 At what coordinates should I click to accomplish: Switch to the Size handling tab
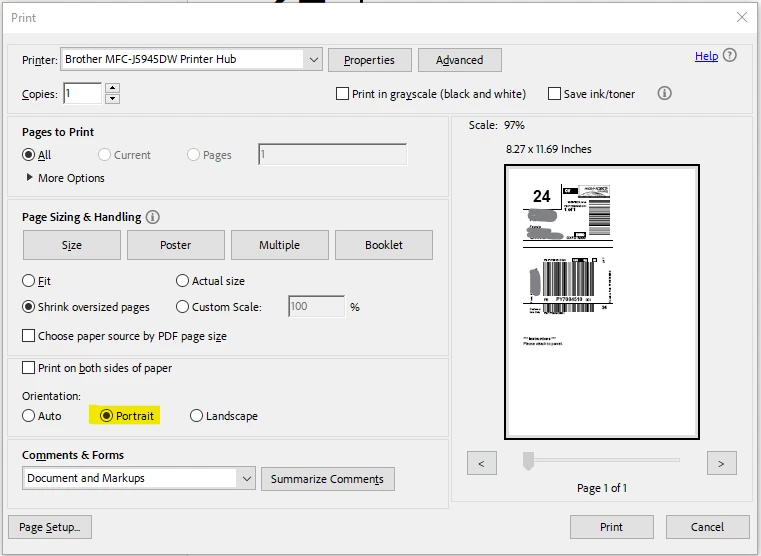(72, 245)
